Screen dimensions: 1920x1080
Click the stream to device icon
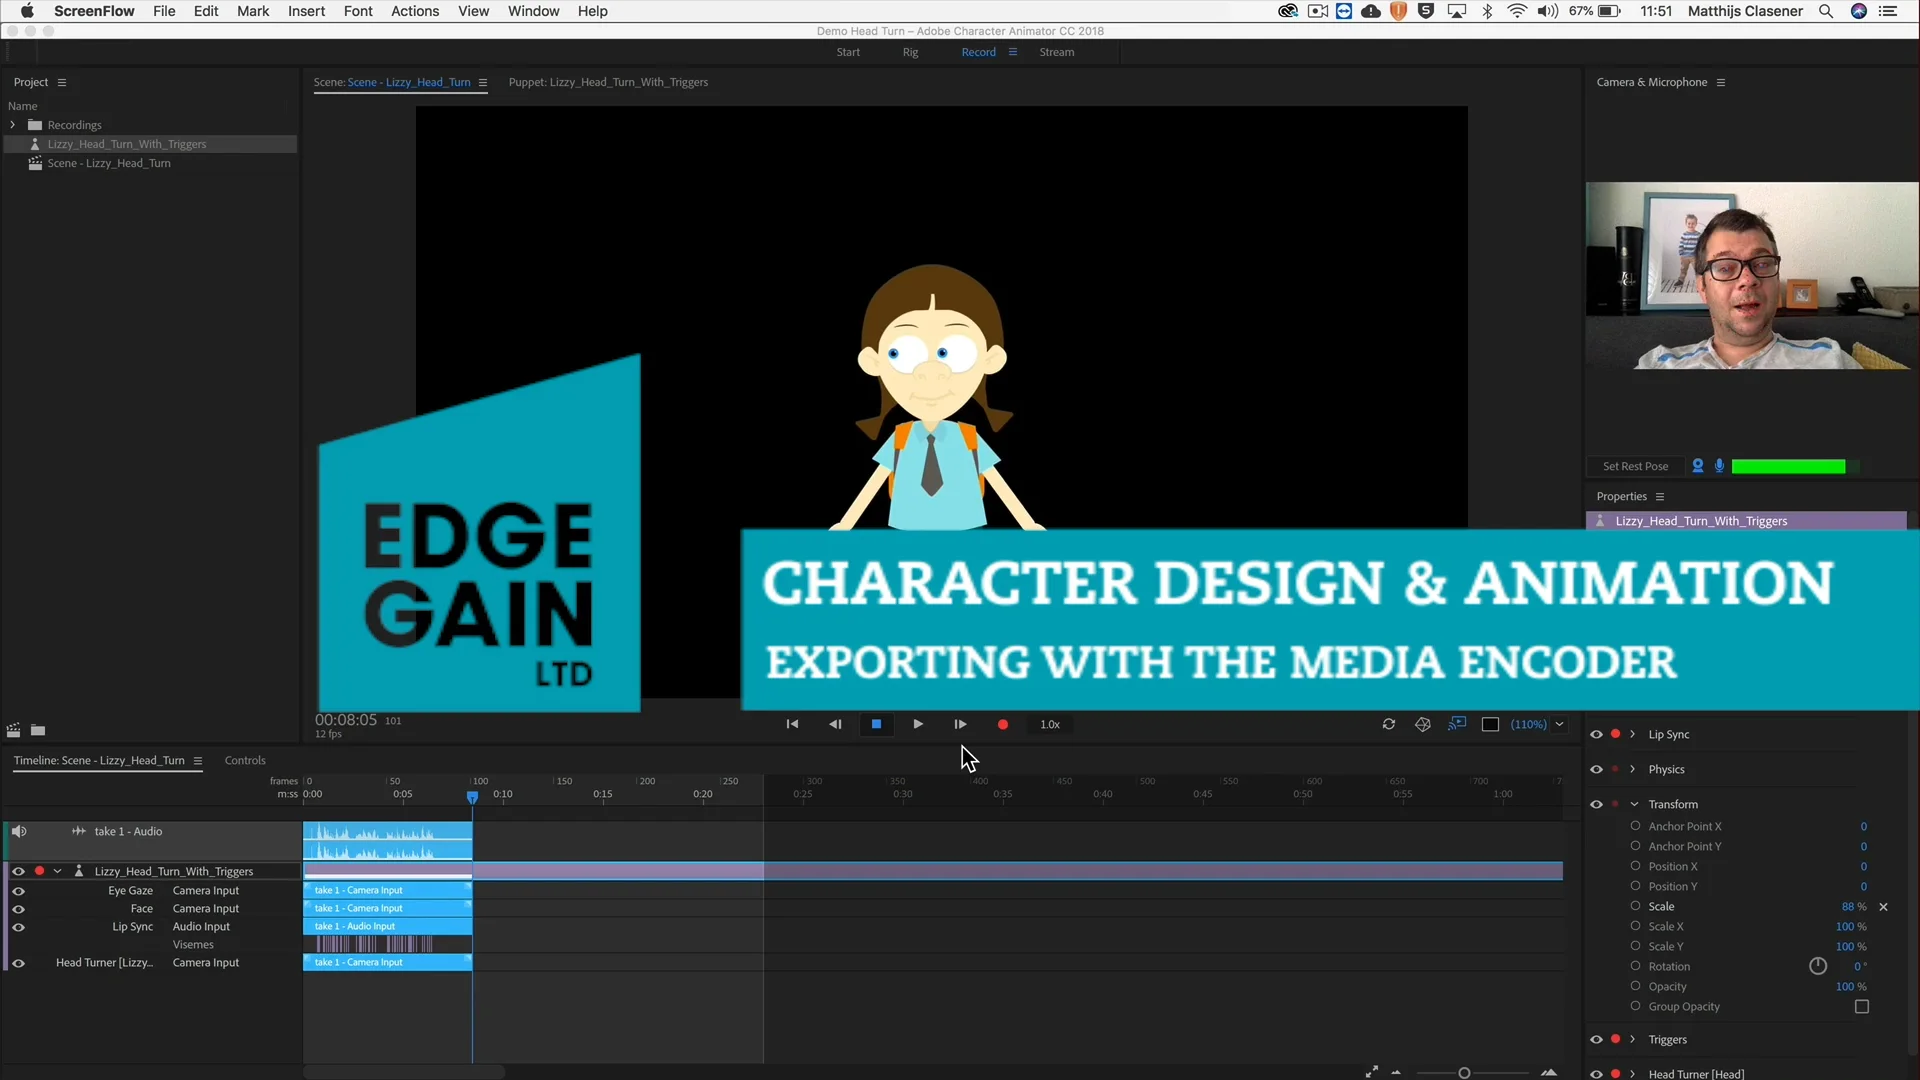(1457, 724)
